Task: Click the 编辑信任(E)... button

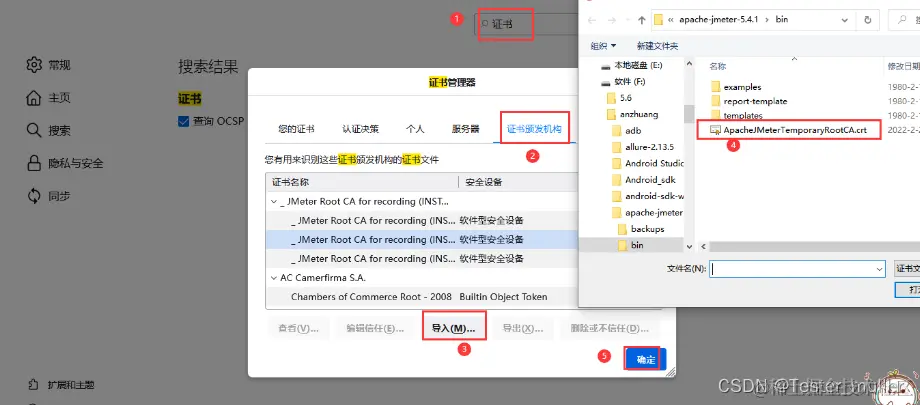Action: [376, 328]
